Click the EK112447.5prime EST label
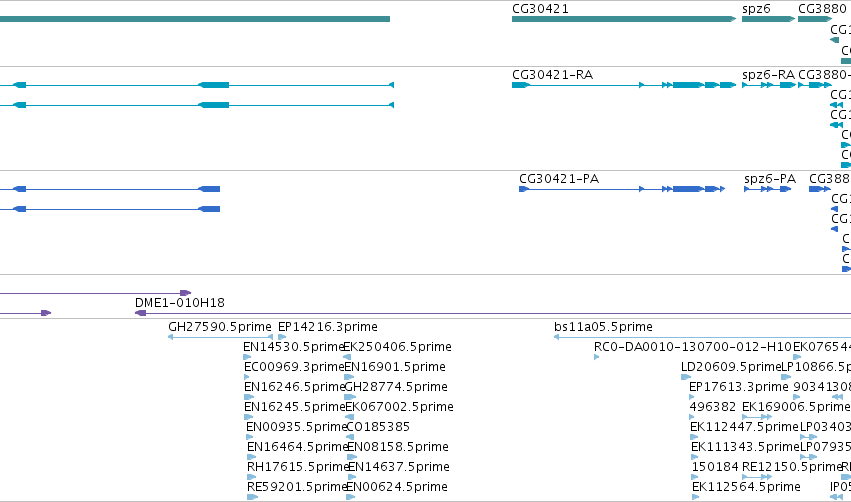Viewport: 851px width, 502px height. click(x=744, y=427)
